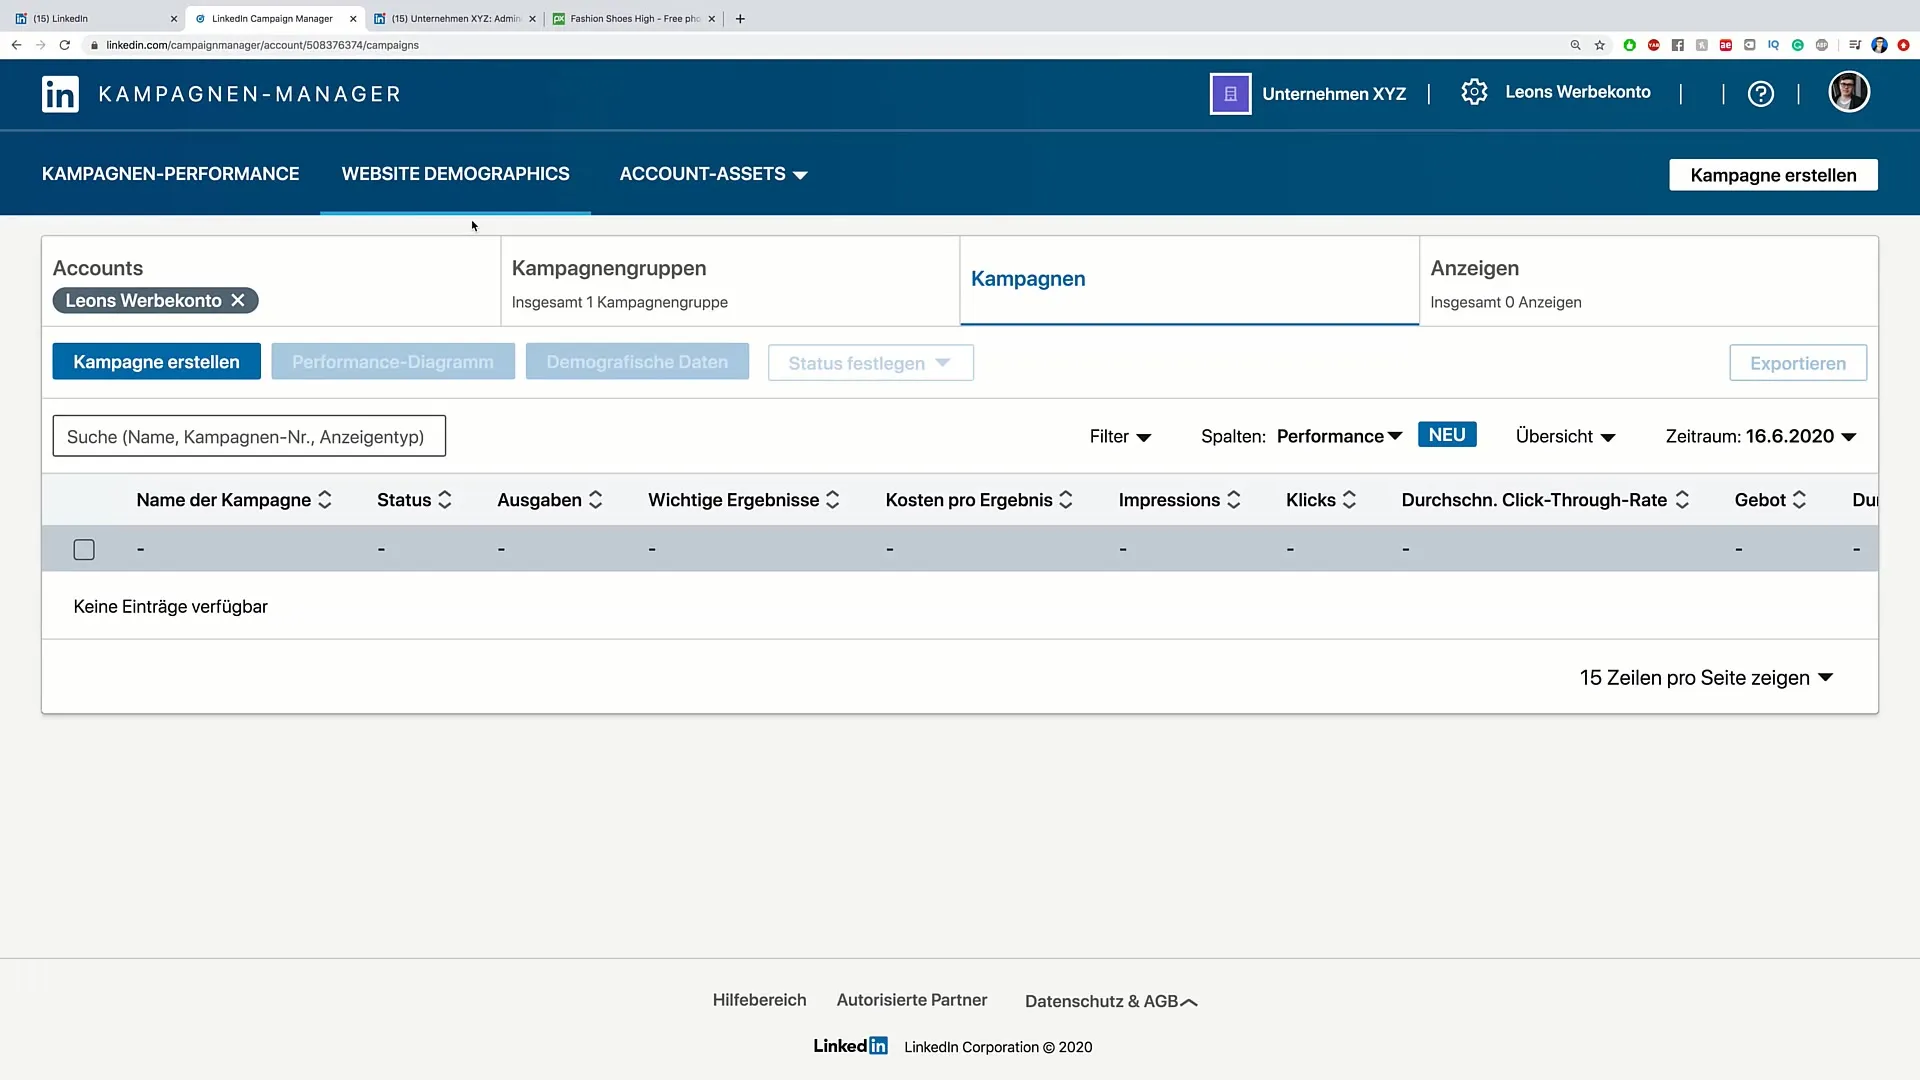Open the Status festlegen dropdown
Image resolution: width=1920 pixels, height=1080 pixels.
point(870,363)
